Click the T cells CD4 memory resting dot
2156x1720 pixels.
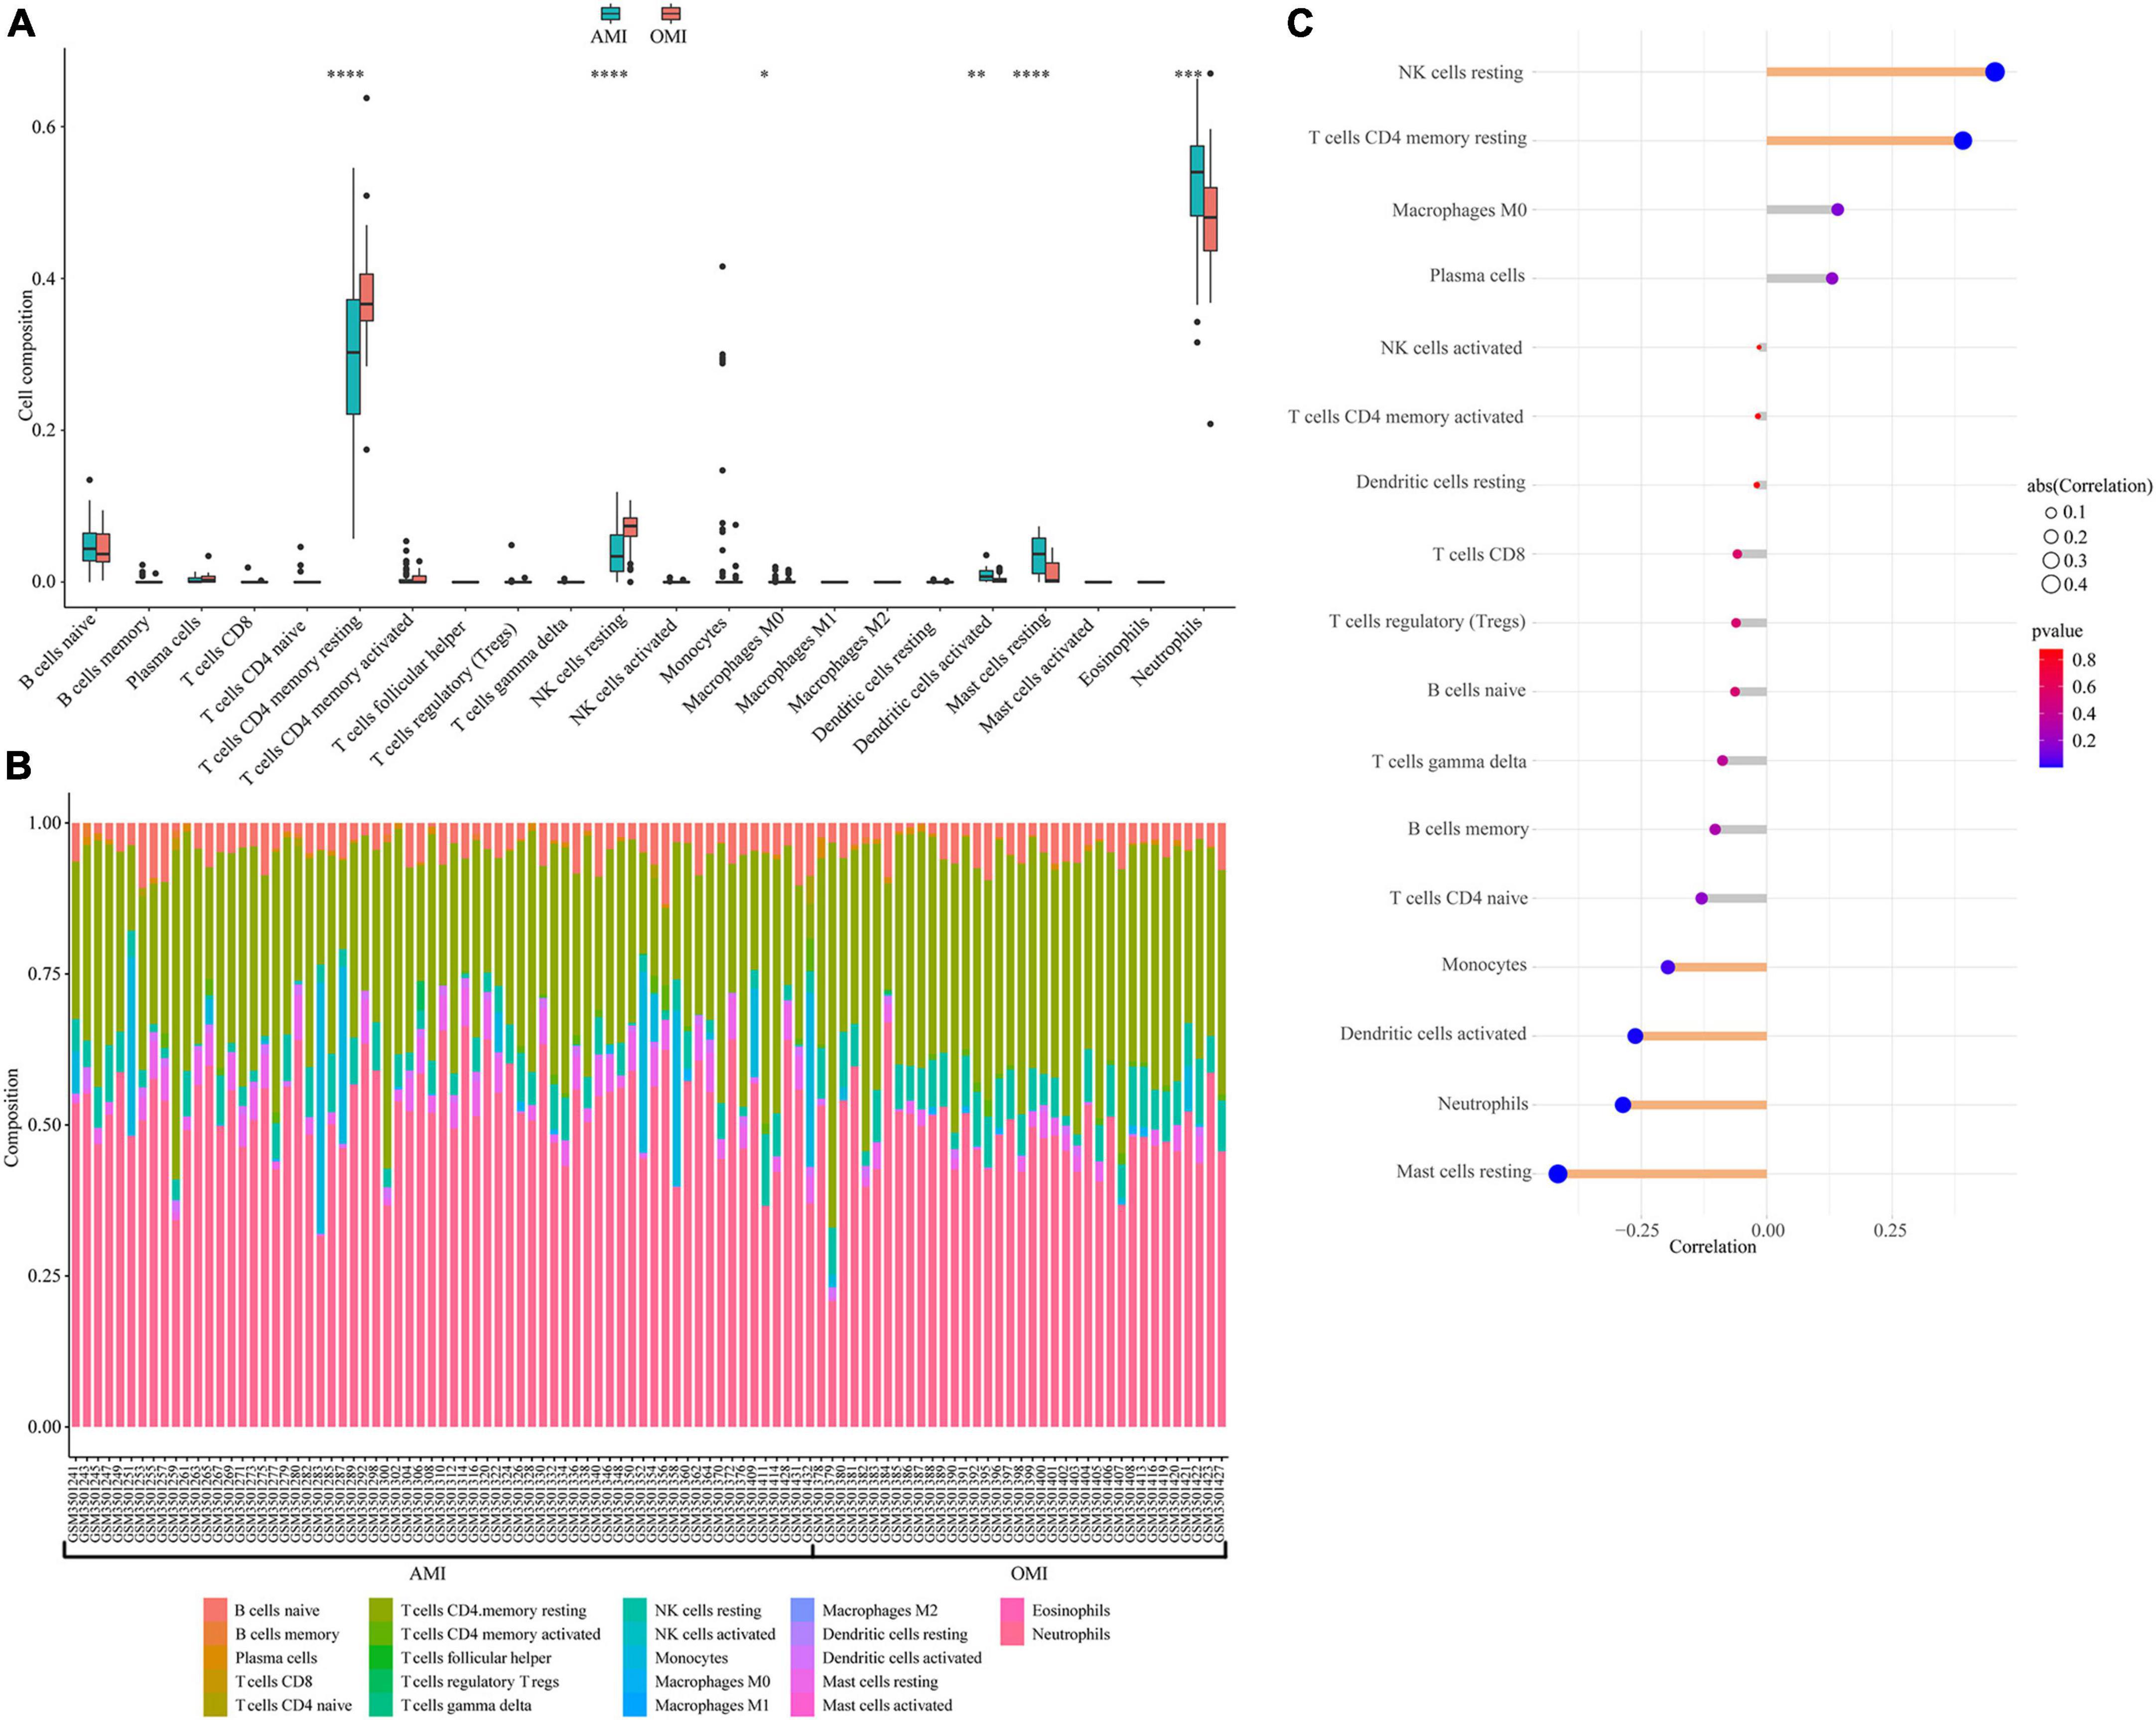[1962, 141]
